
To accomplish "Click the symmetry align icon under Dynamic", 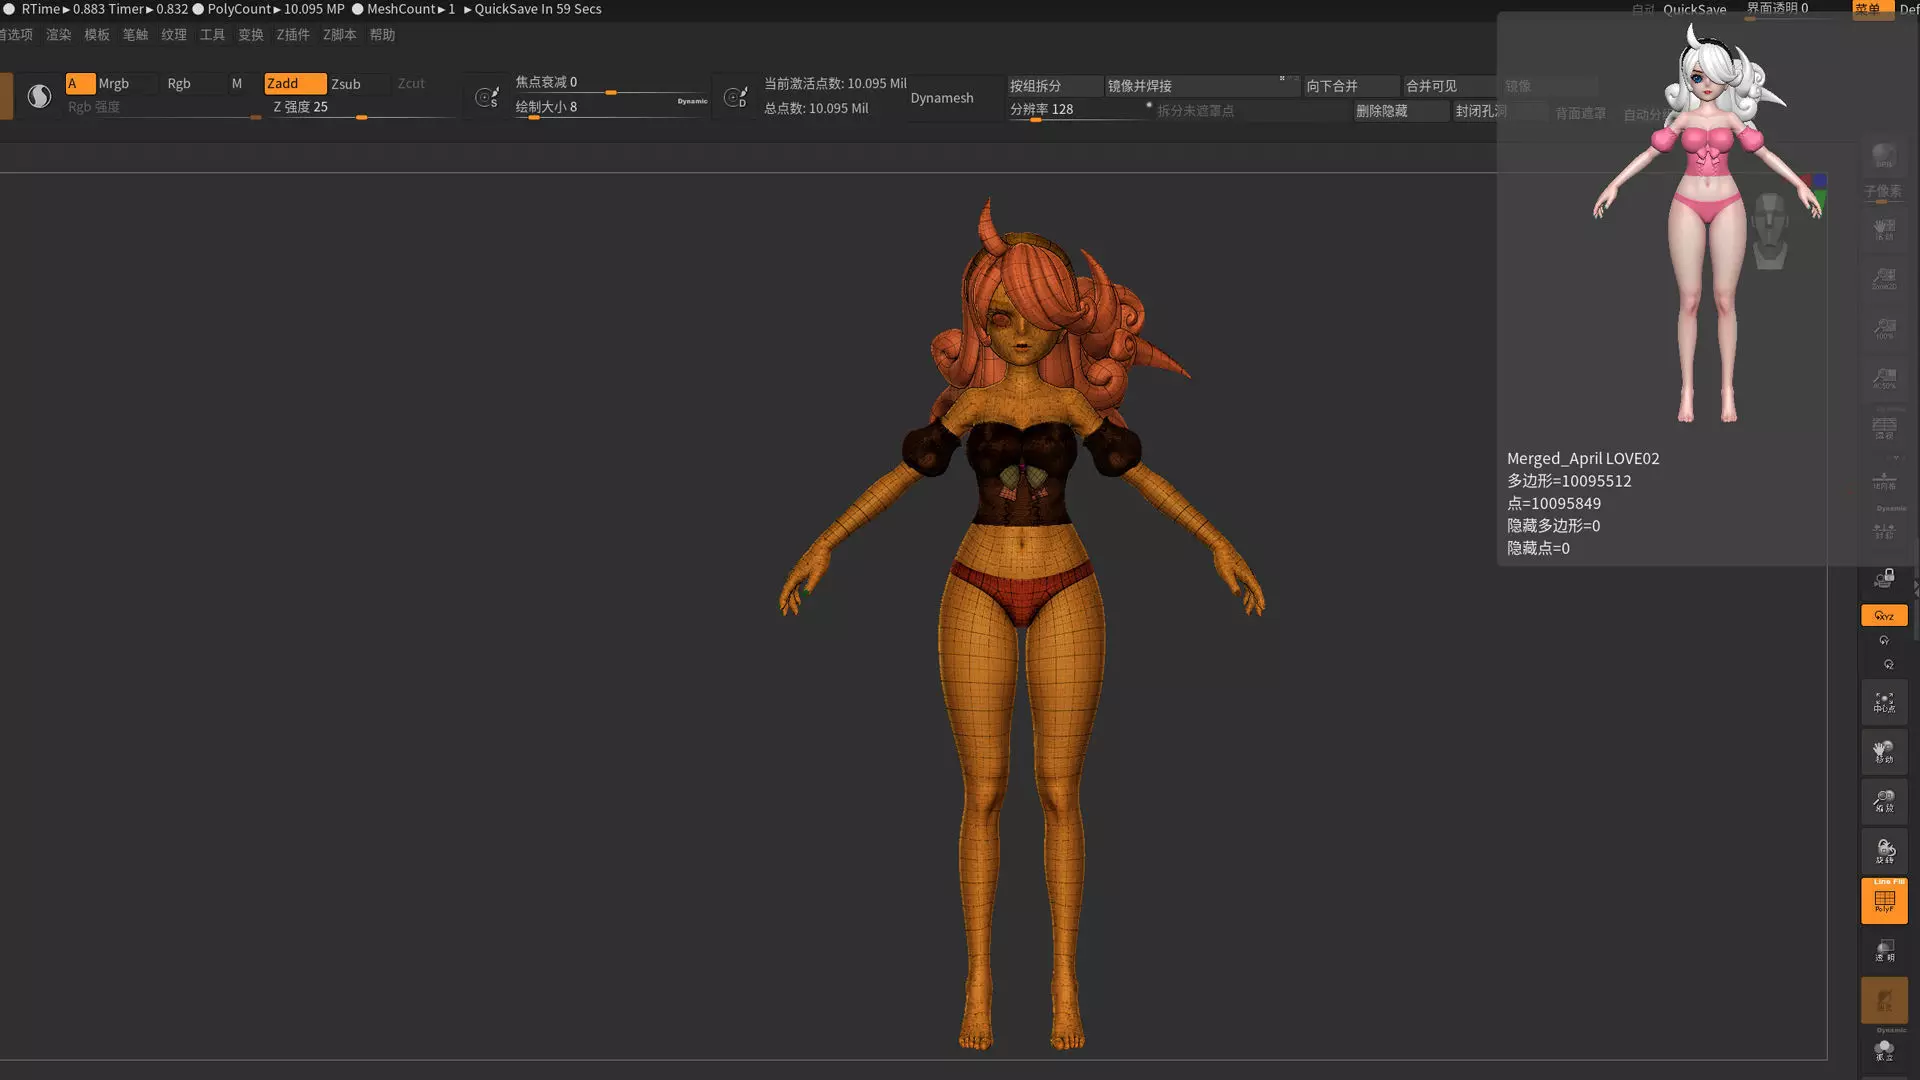I will pos(1884,531).
